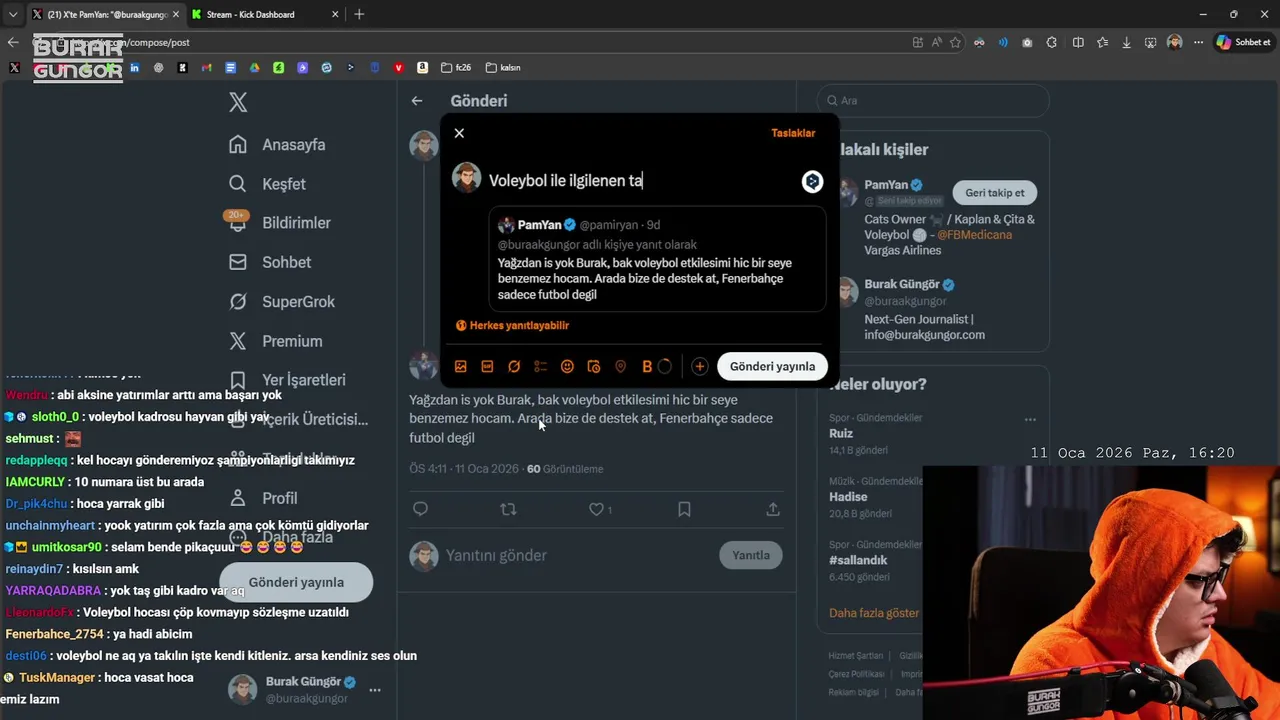Open browser extensions puzzle icon
This screenshot has width=1280, height=720.
pyautogui.click(x=1052, y=42)
